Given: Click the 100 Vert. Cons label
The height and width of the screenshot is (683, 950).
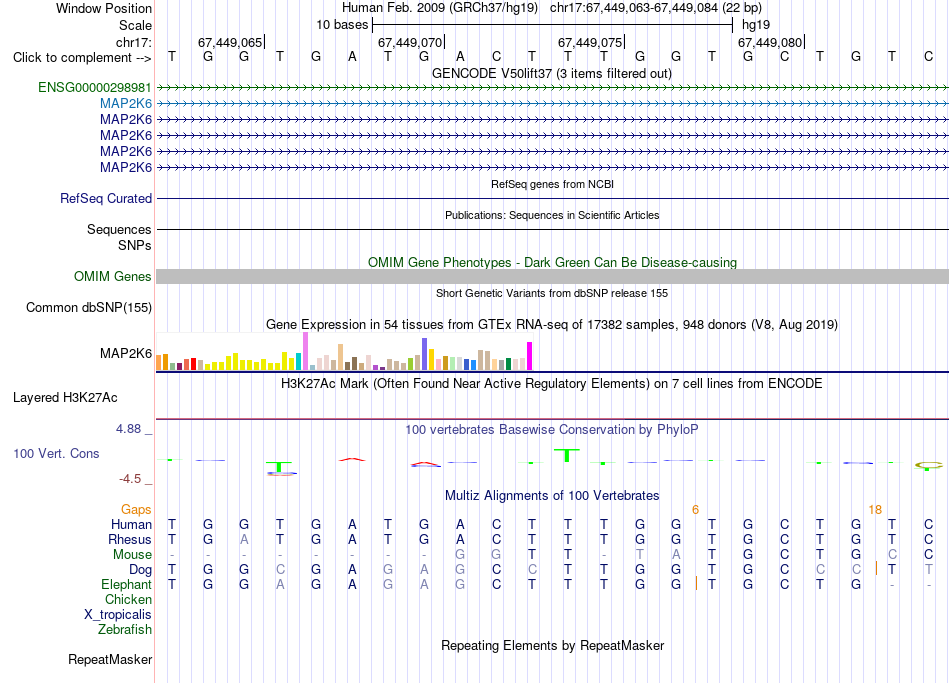Looking at the screenshot, I should (56, 453).
